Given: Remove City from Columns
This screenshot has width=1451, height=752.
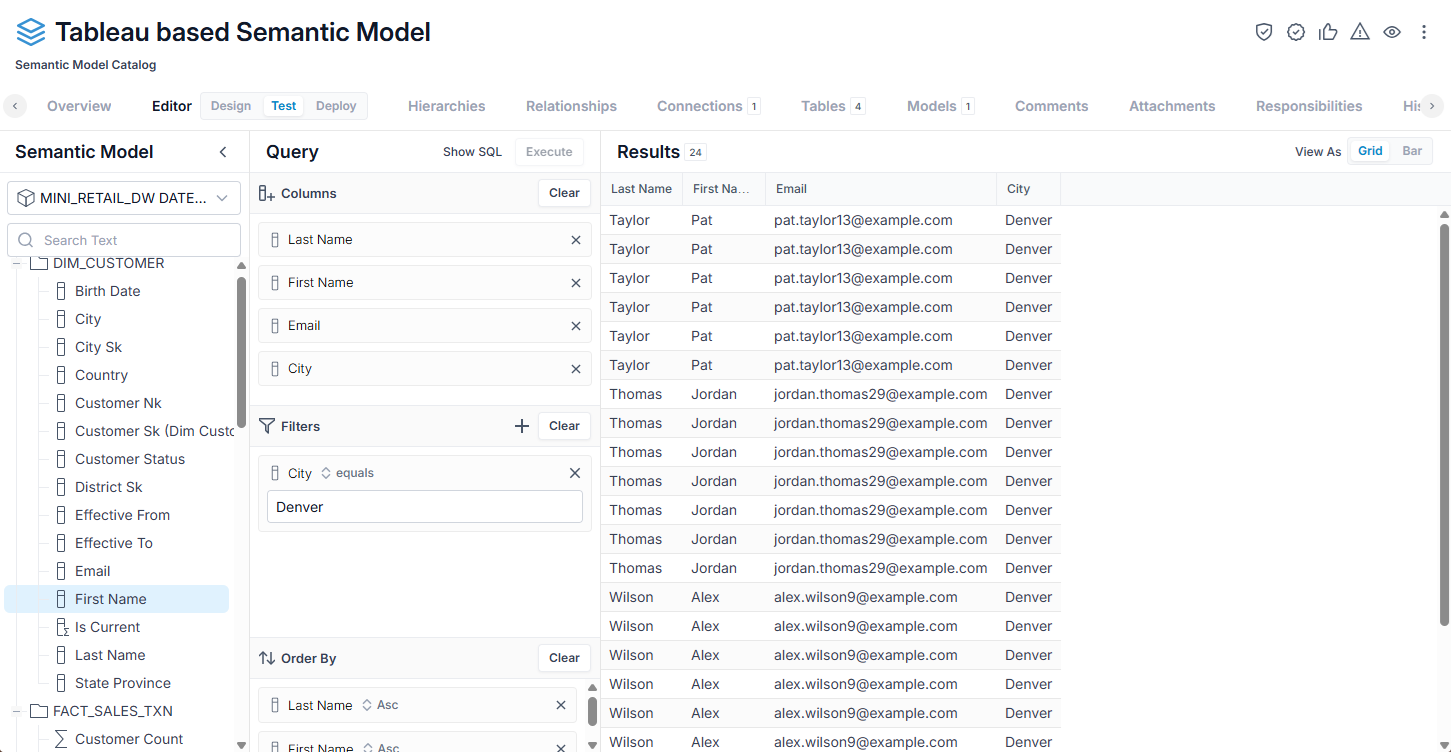Looking at the screenshot, I should [x=576, y=369].
